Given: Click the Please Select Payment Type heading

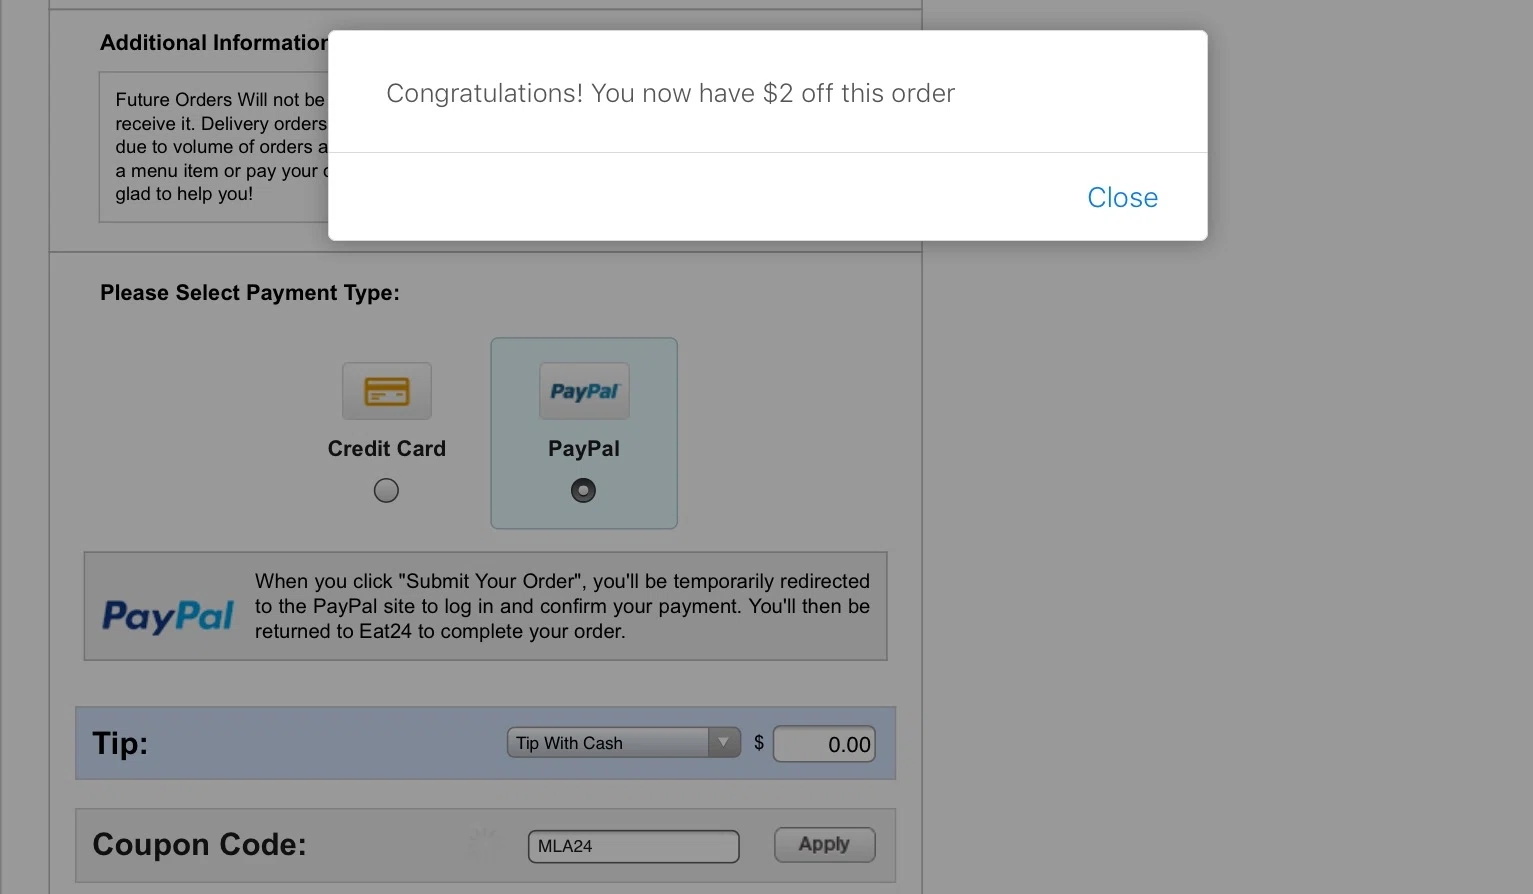Looking at the screenshot, I should click(250, 293).
